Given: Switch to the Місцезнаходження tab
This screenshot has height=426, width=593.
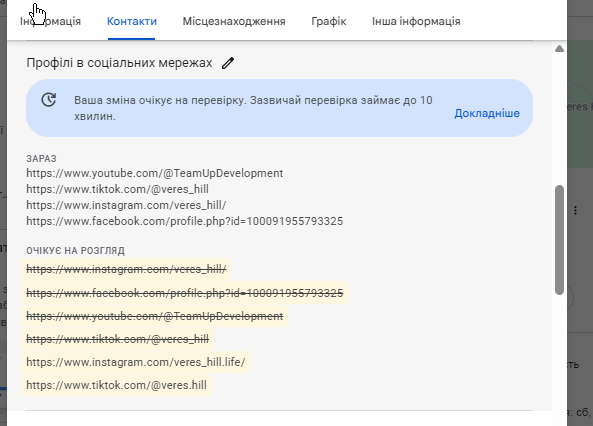Looking at the screenshot, I should pyautogui.click(x=234, y=21).
